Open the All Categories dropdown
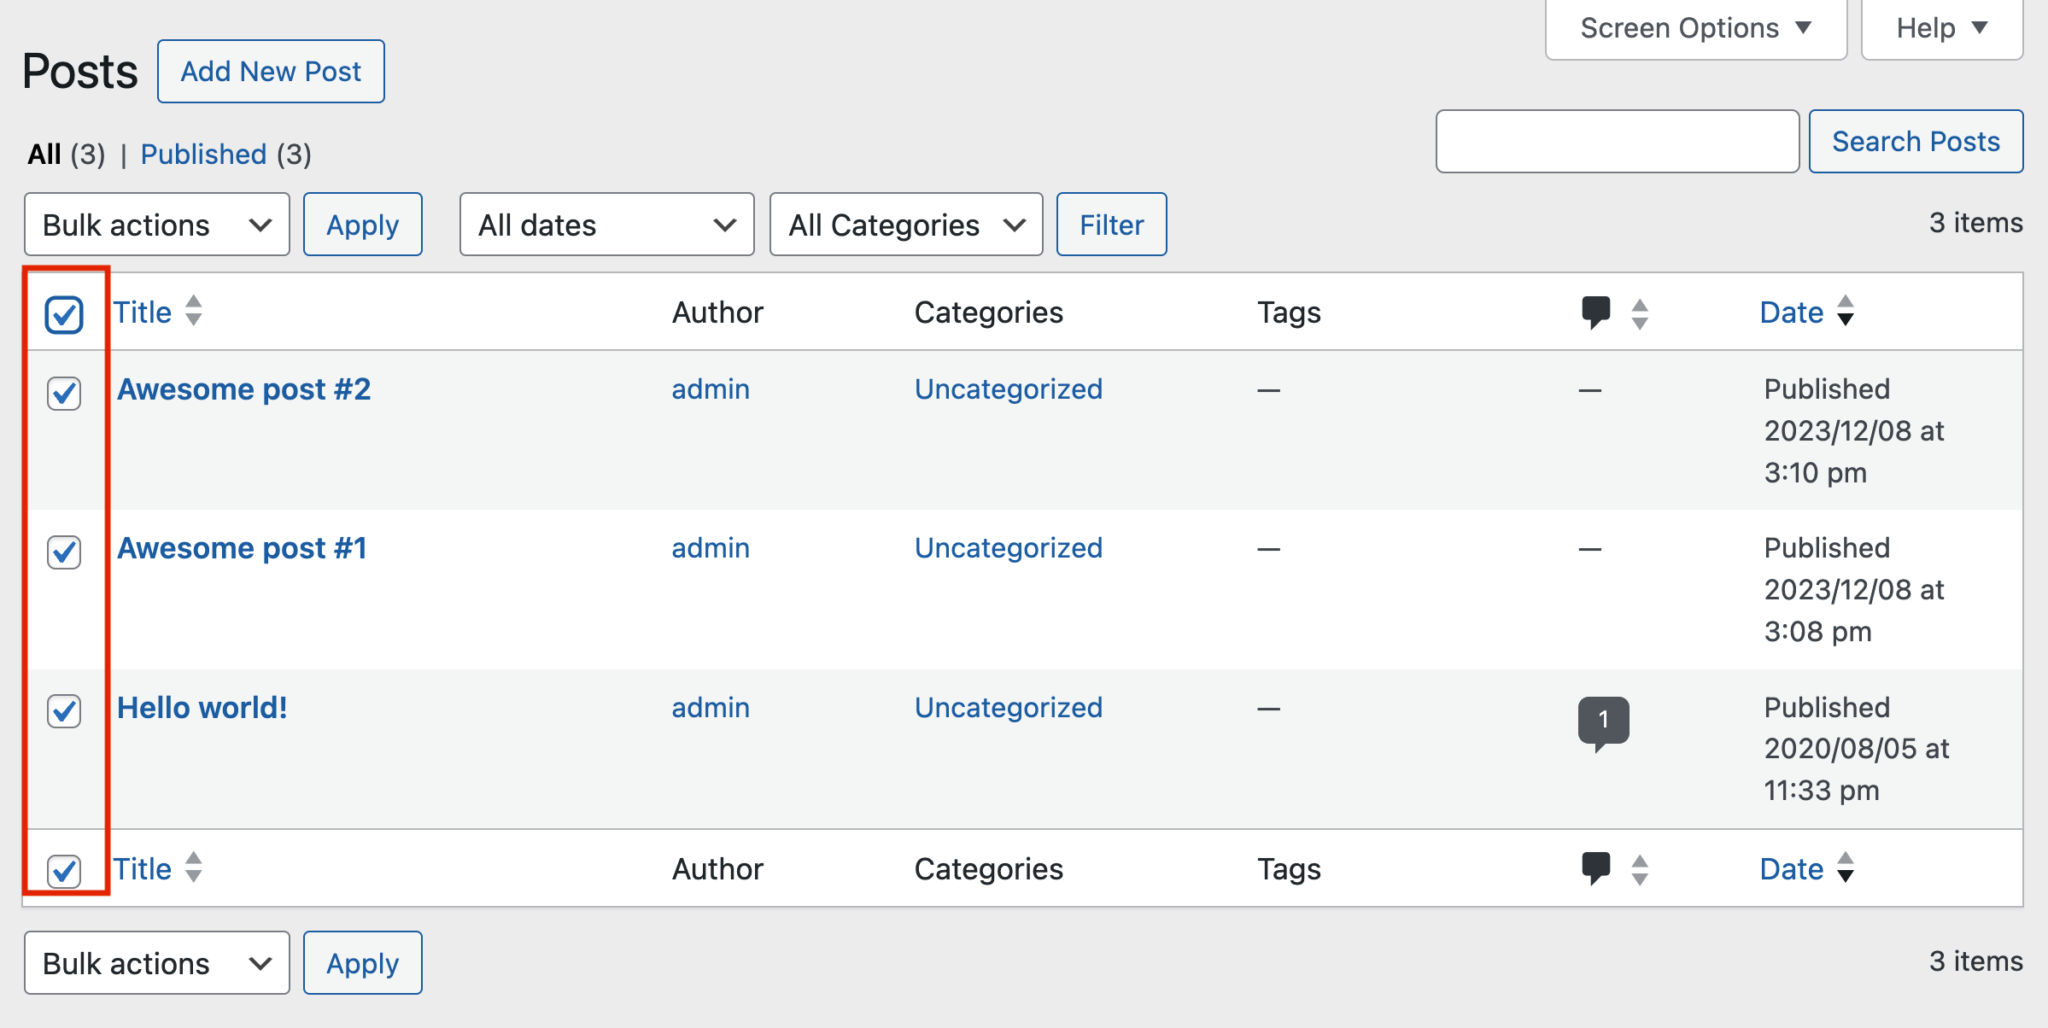This screenshot has height=1028, width=2048. 905,224
